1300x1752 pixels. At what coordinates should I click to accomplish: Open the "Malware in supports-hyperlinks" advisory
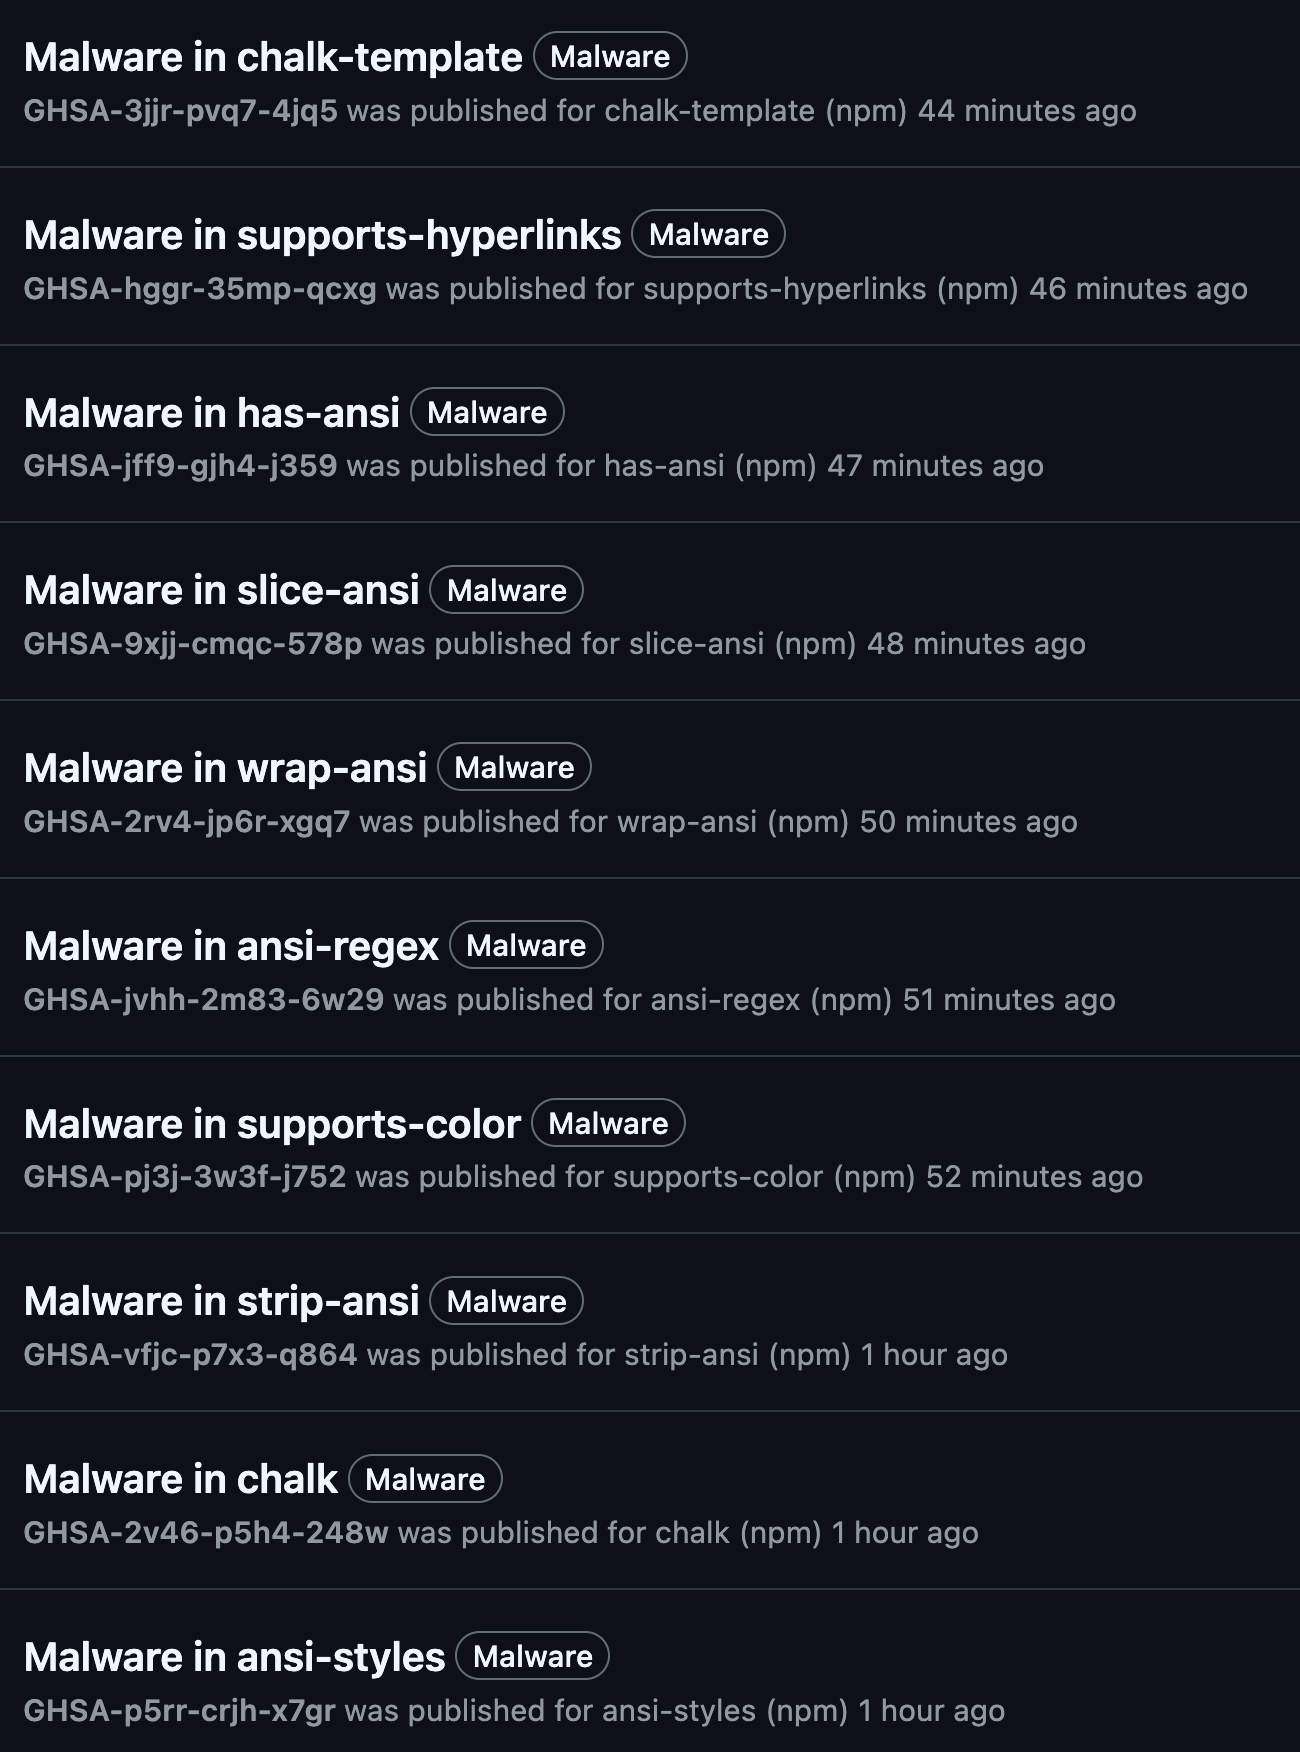[x=322, y=235]
